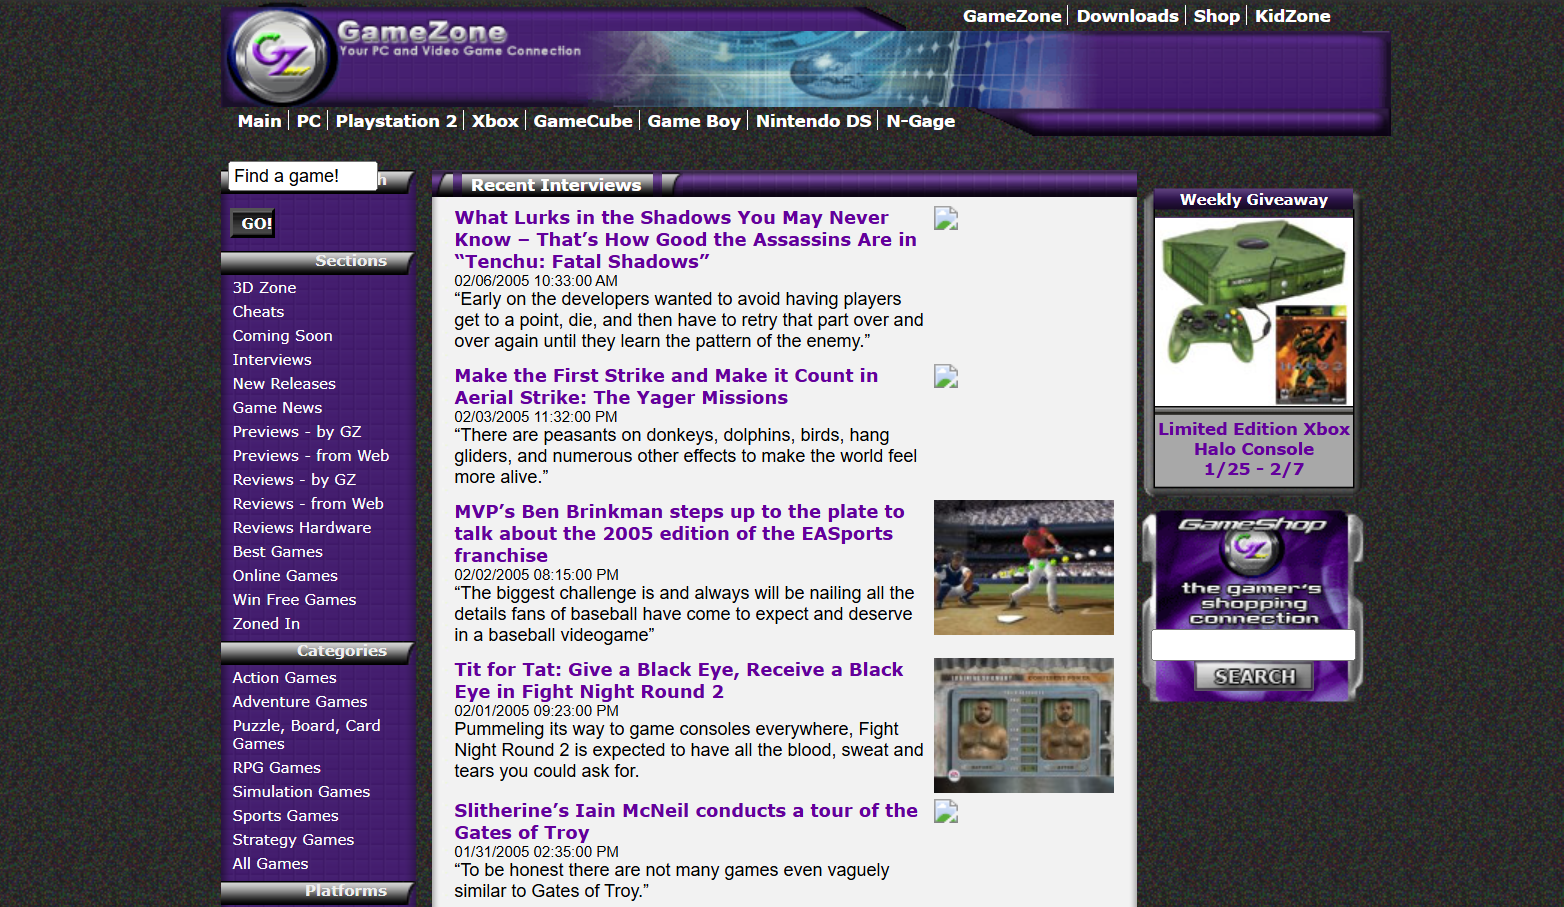Image resolution: width=1564 pixels, height=907 pixels.
Task: Open the Tenchu: Fatal Shadows interview headline
Action: tap(685, 240)
